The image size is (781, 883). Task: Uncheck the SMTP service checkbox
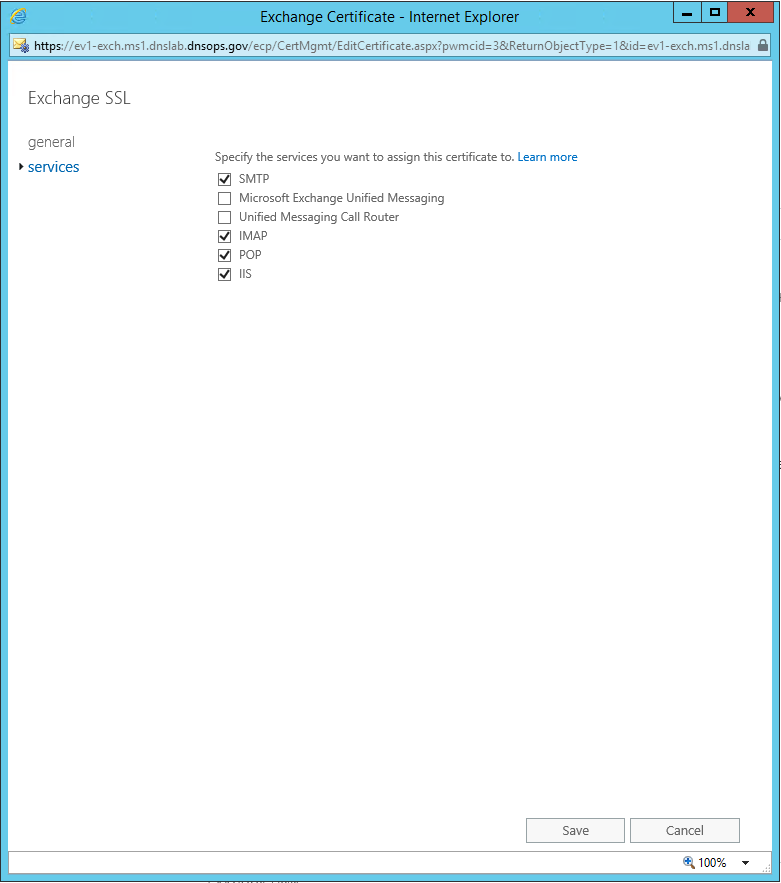click(x=224, y=180)
